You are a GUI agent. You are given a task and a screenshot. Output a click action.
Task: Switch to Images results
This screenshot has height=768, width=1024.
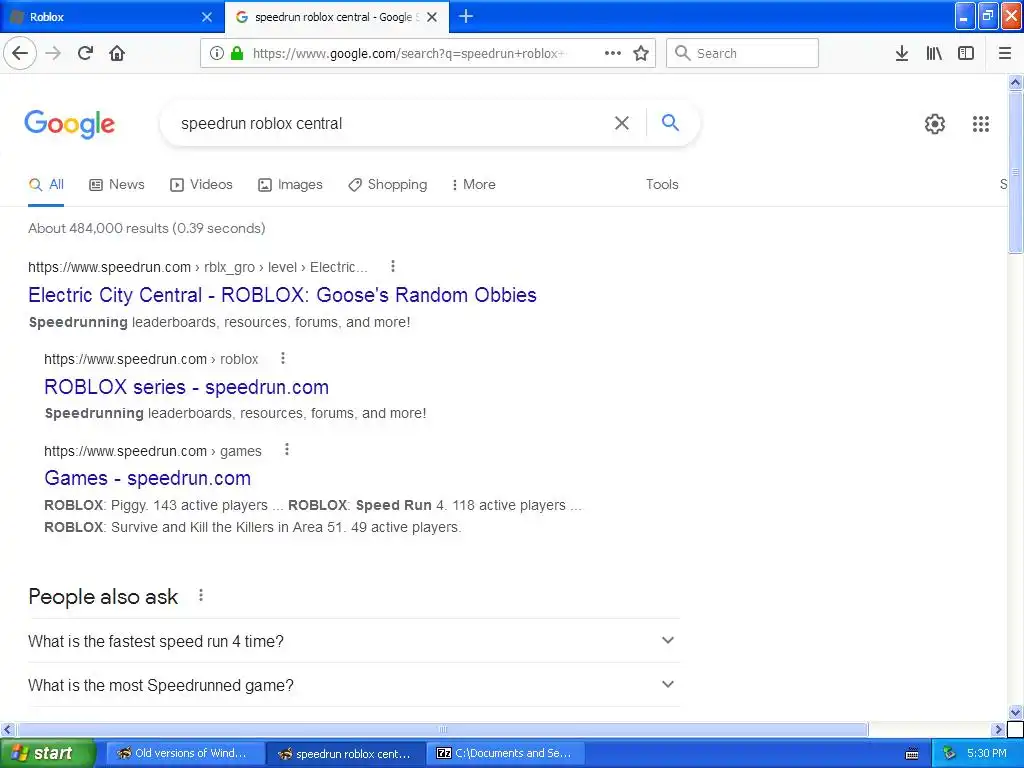pyautogui.click(x=291, y=185)
